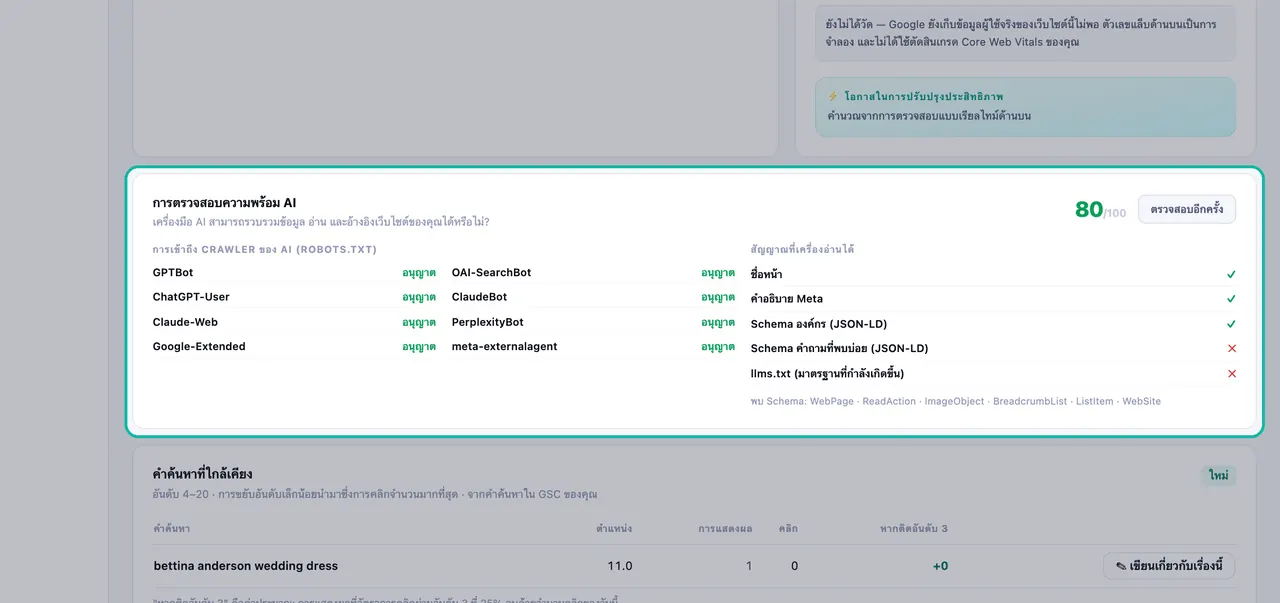Click the llms.txt (มาตรฐานที่กำลังเกิดขึ้น) label

[x=827, y=374]
